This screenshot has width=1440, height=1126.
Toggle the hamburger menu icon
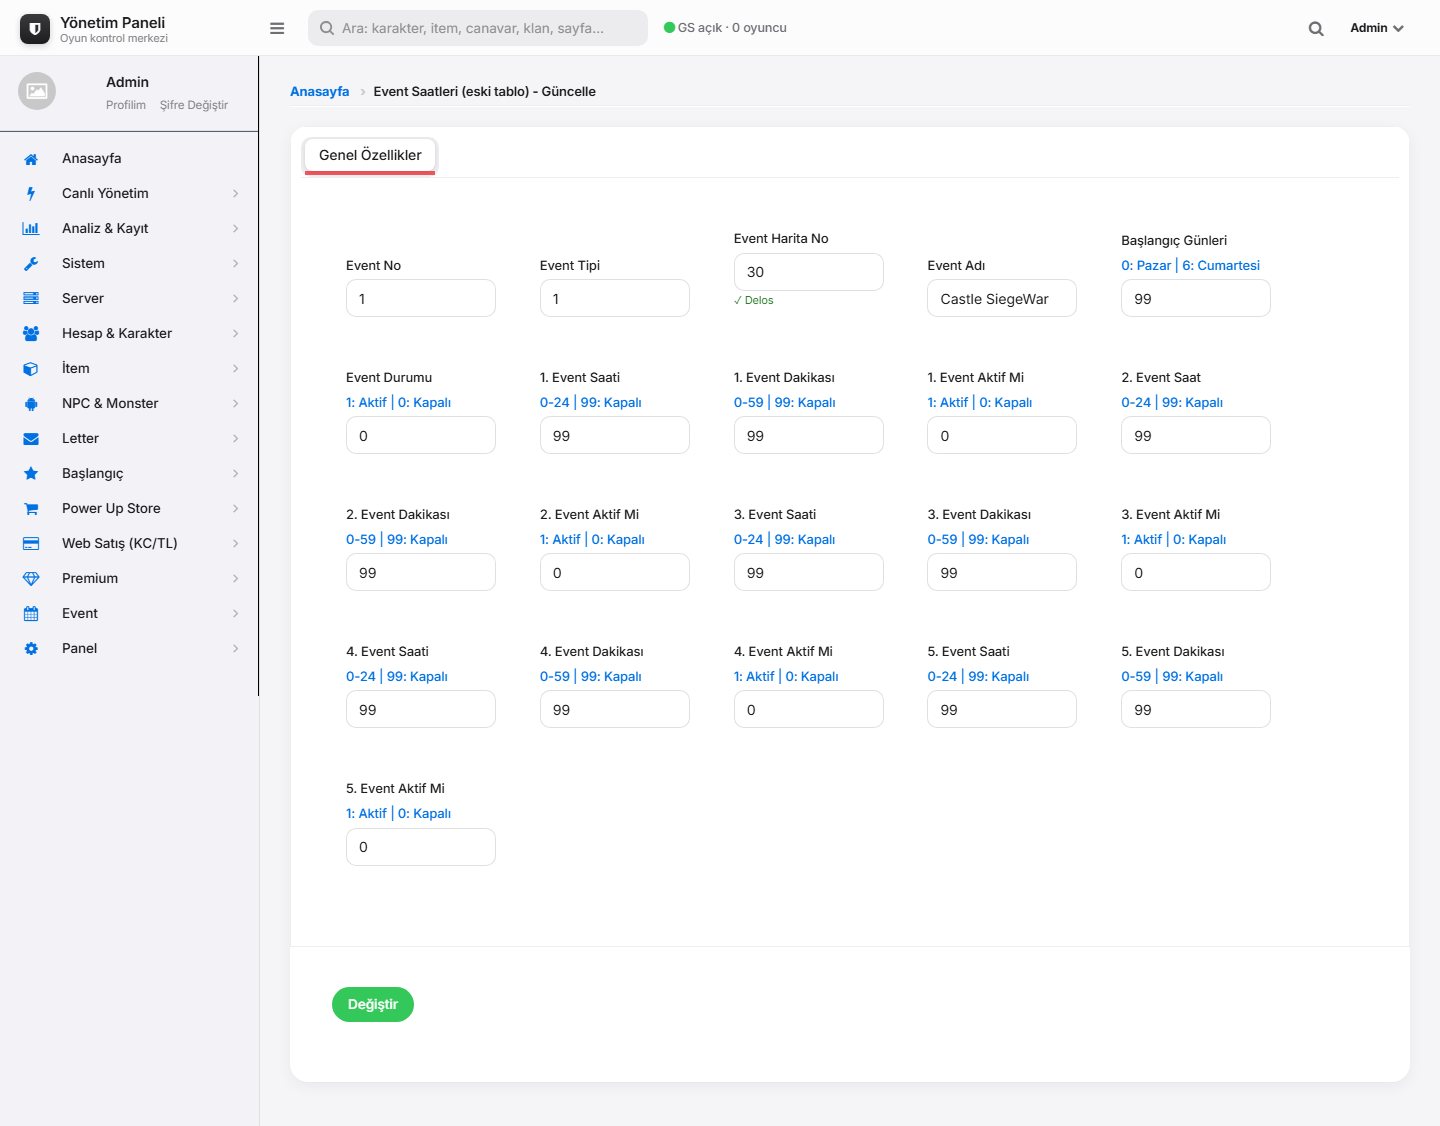point(277,28)
